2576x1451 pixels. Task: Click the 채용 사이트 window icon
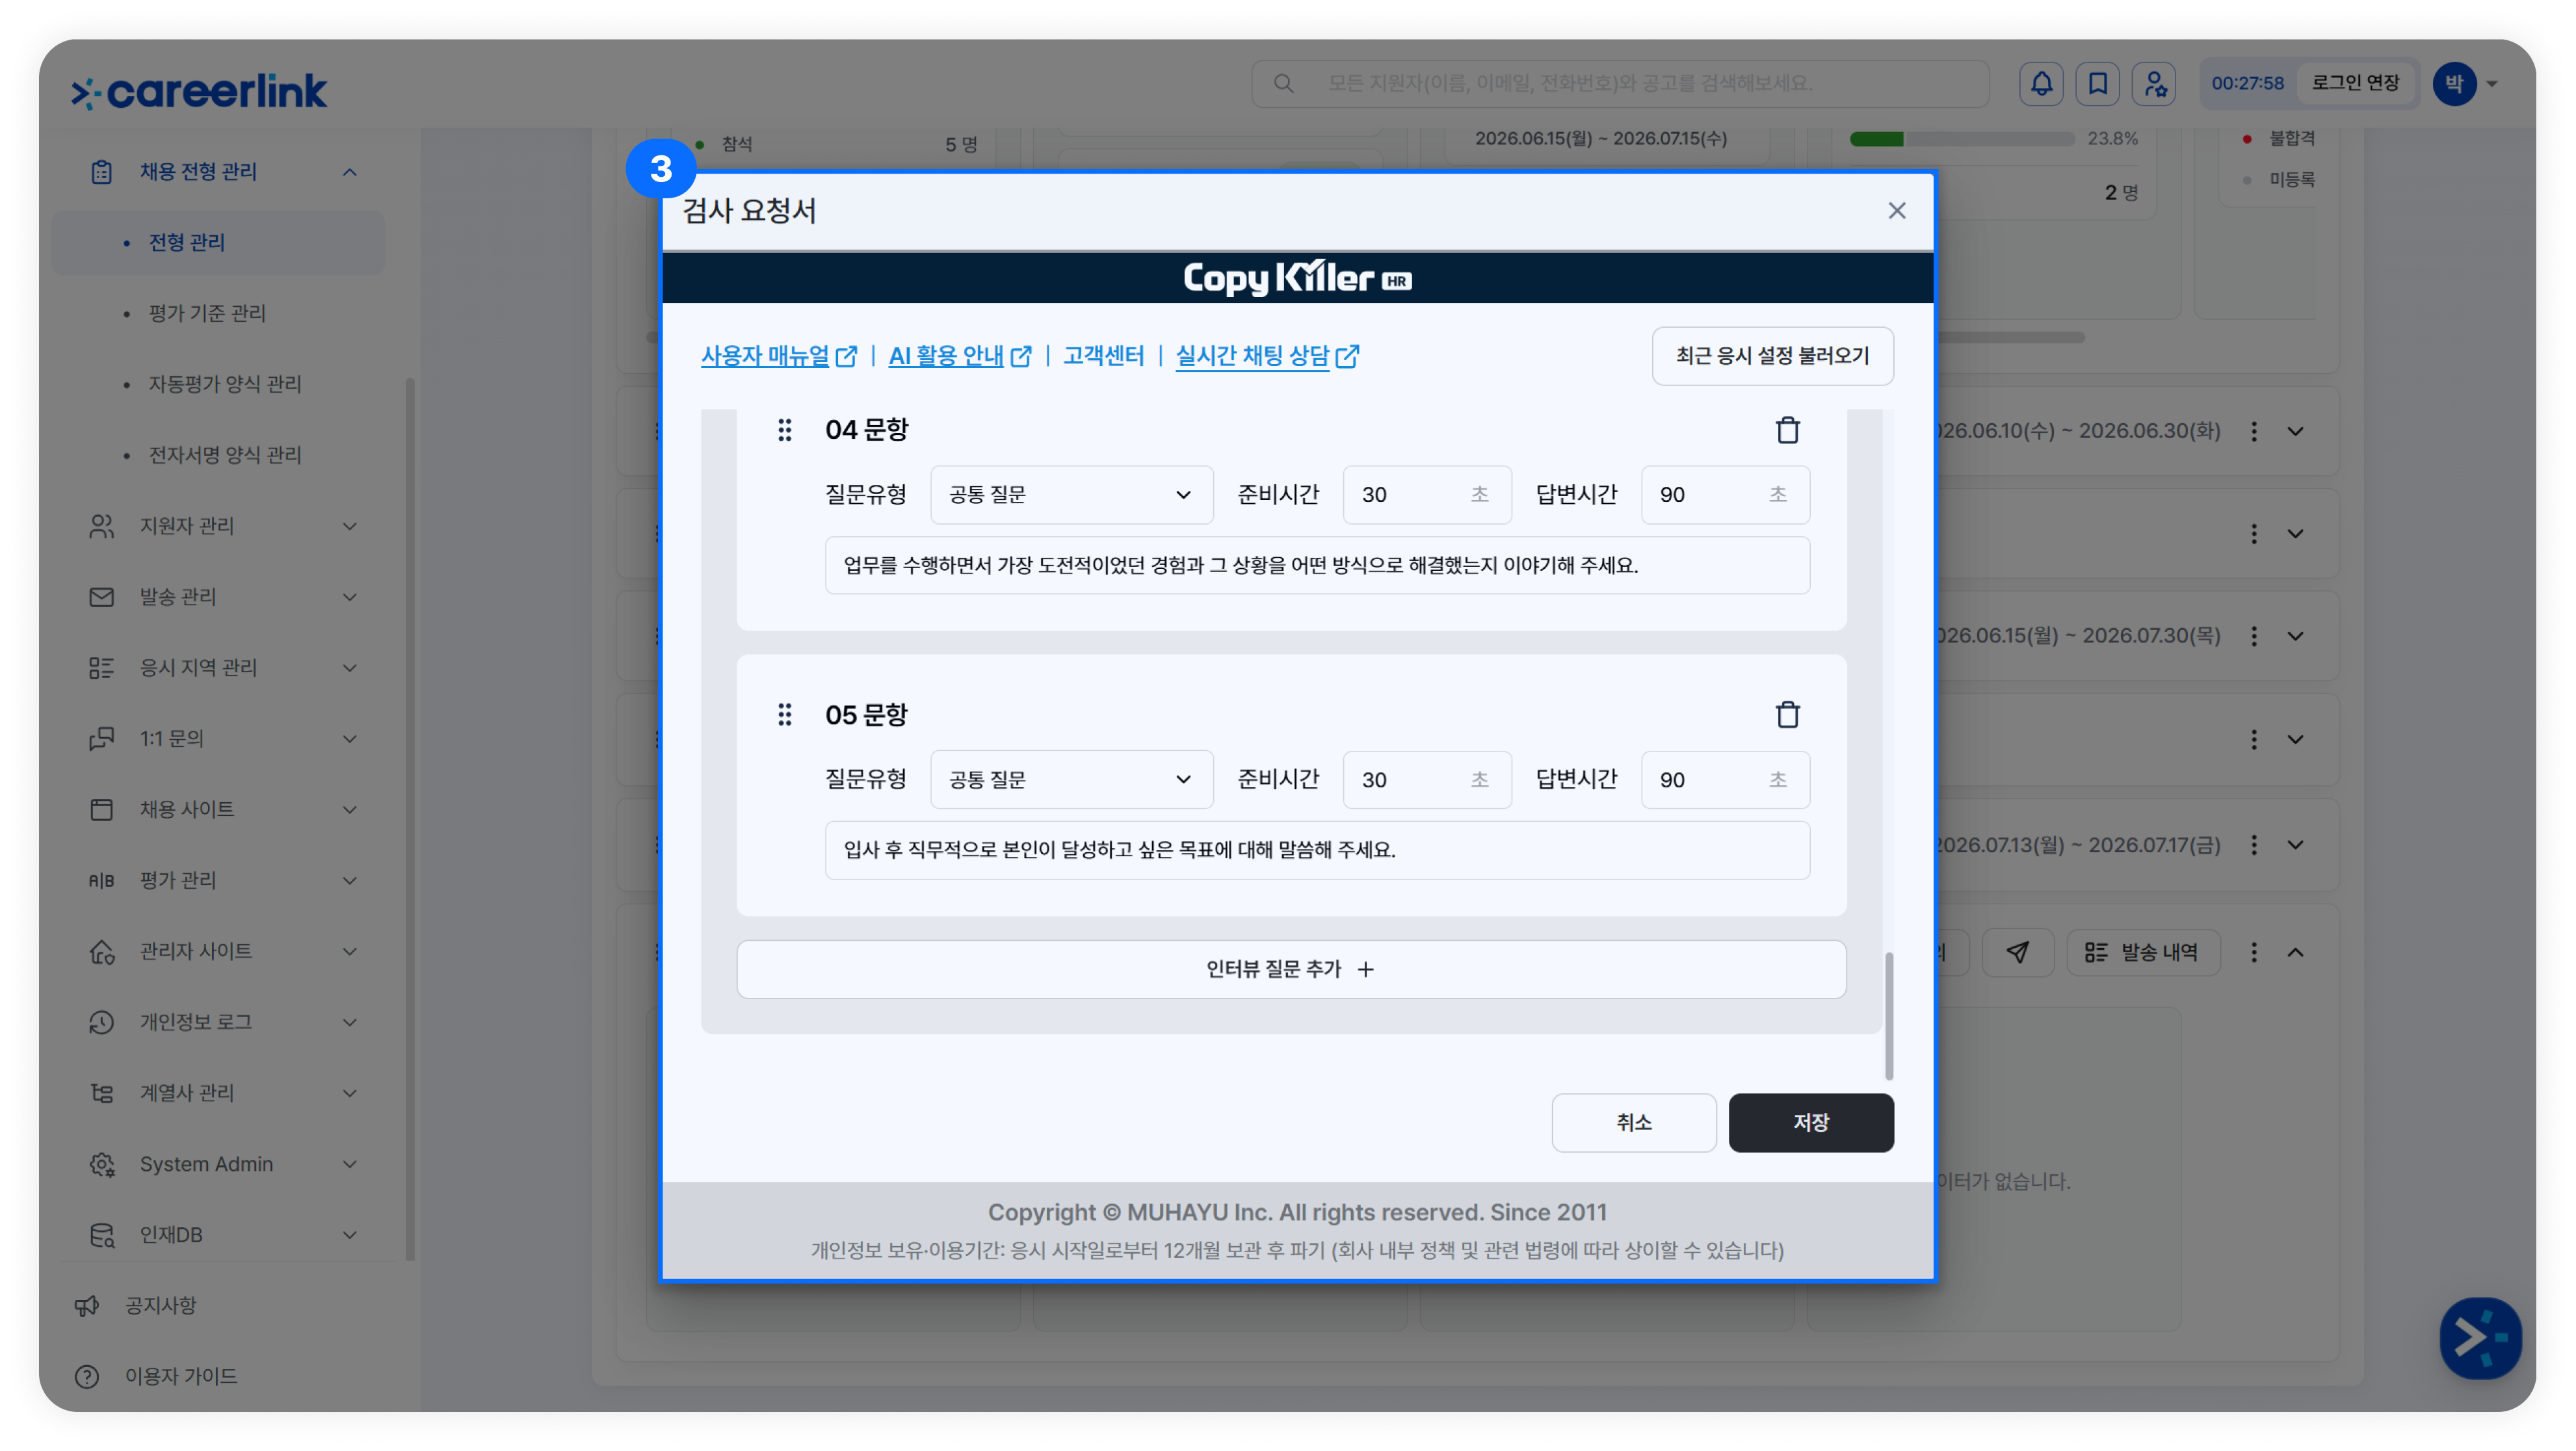coord(101,810)
